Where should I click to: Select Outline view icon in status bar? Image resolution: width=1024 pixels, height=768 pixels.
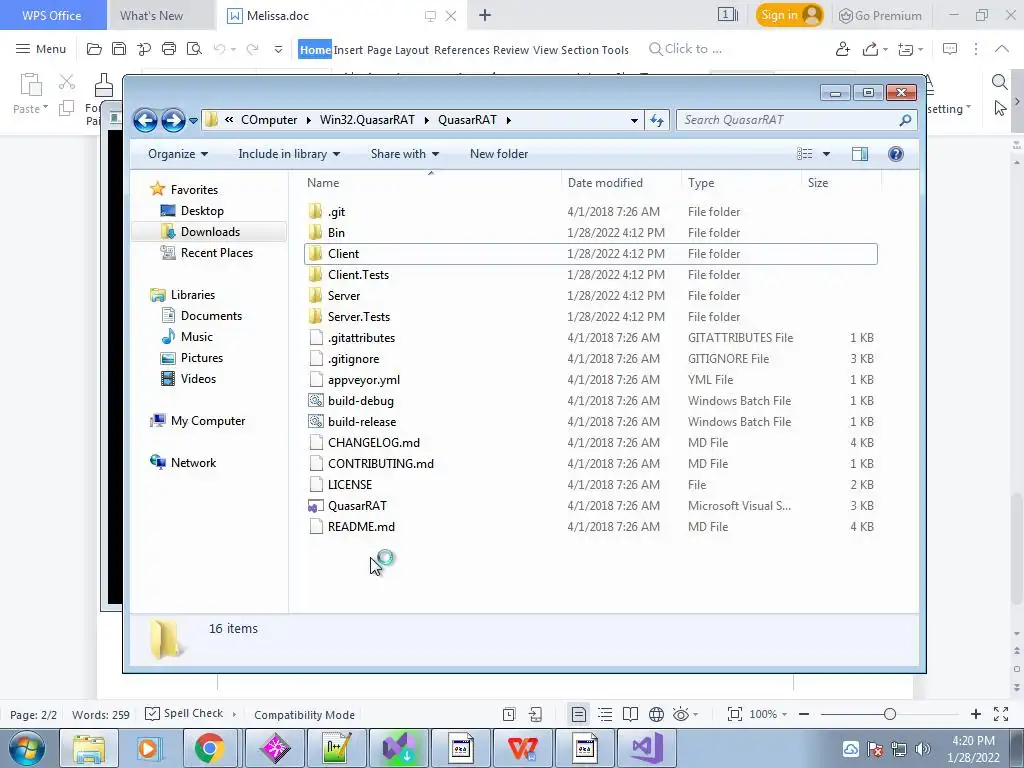click(x=605, y=714)
